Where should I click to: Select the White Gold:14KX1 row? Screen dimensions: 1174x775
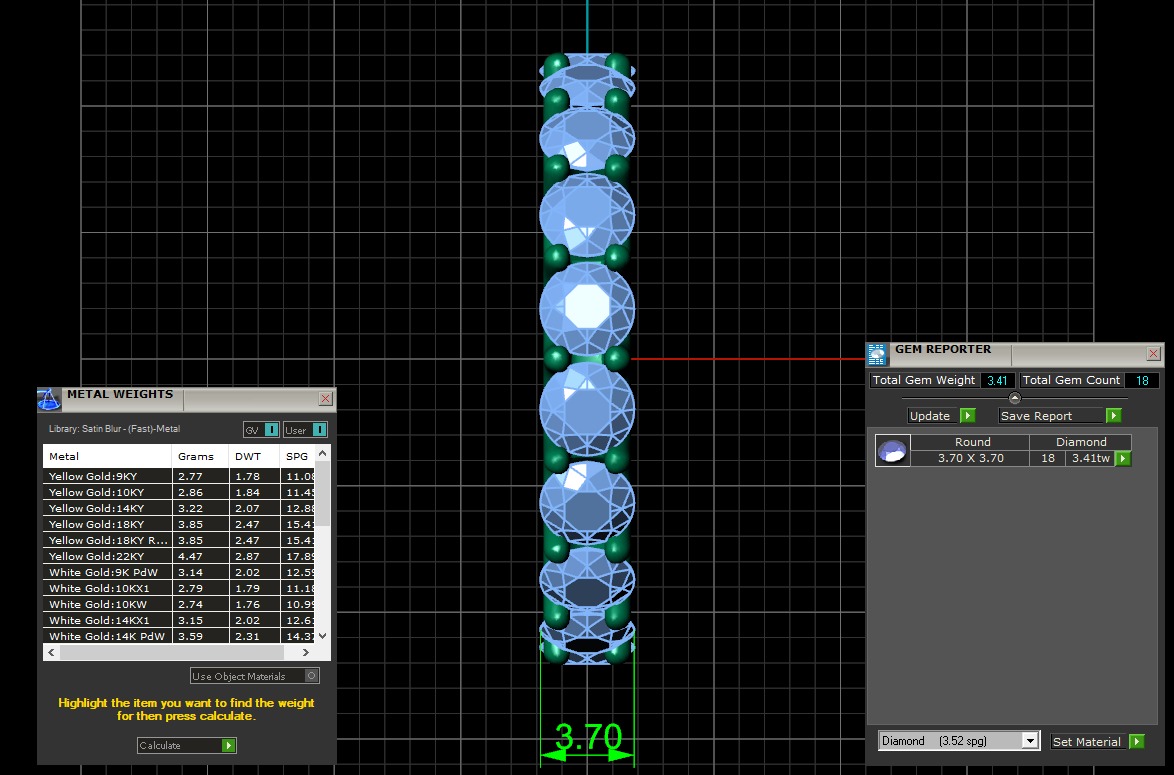(179, 620)
